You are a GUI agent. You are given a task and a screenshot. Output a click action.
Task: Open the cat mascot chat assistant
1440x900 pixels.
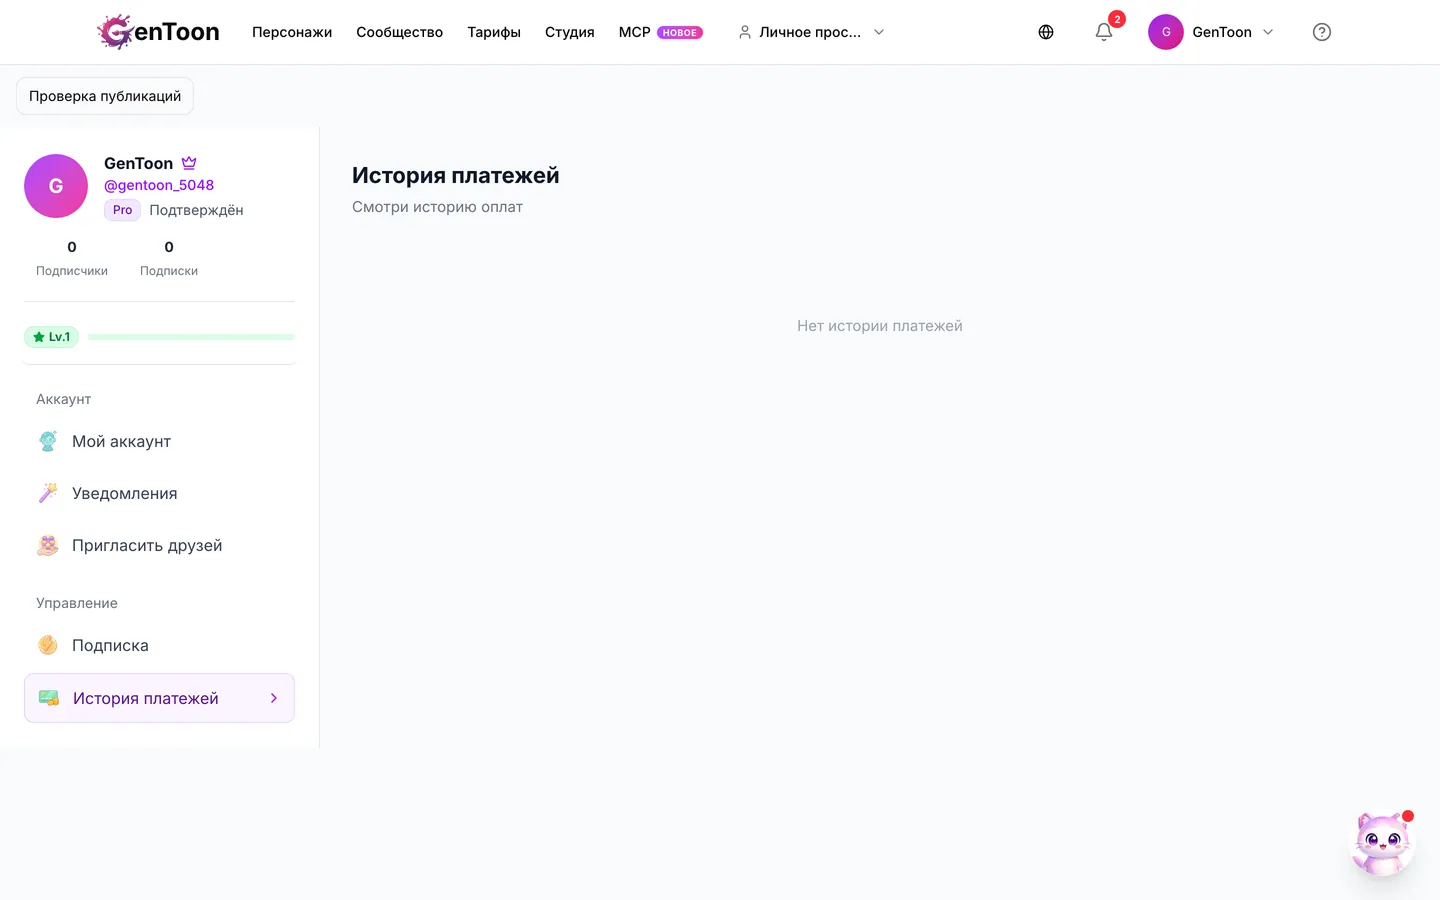(1383, 842)
